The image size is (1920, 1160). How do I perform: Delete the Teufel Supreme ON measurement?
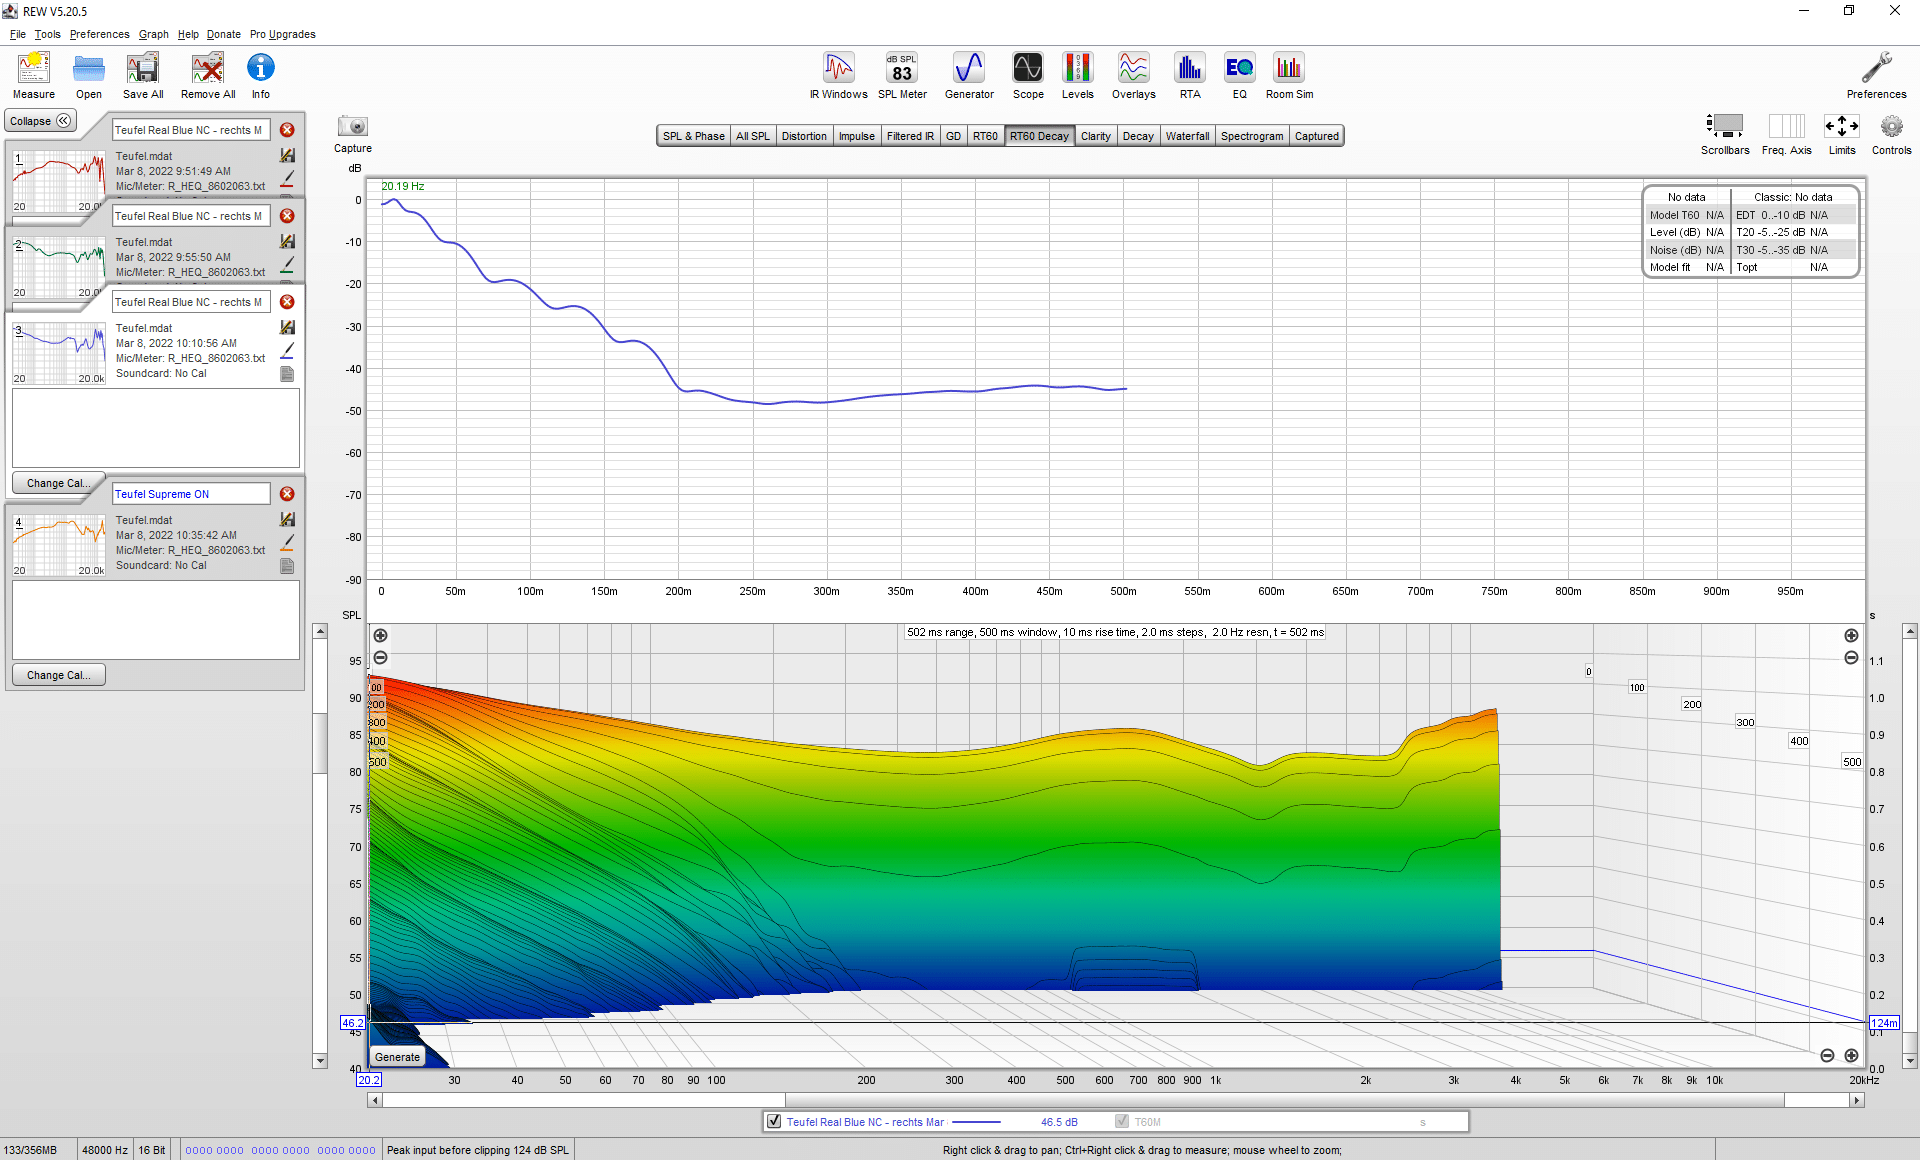pos(287,494)
